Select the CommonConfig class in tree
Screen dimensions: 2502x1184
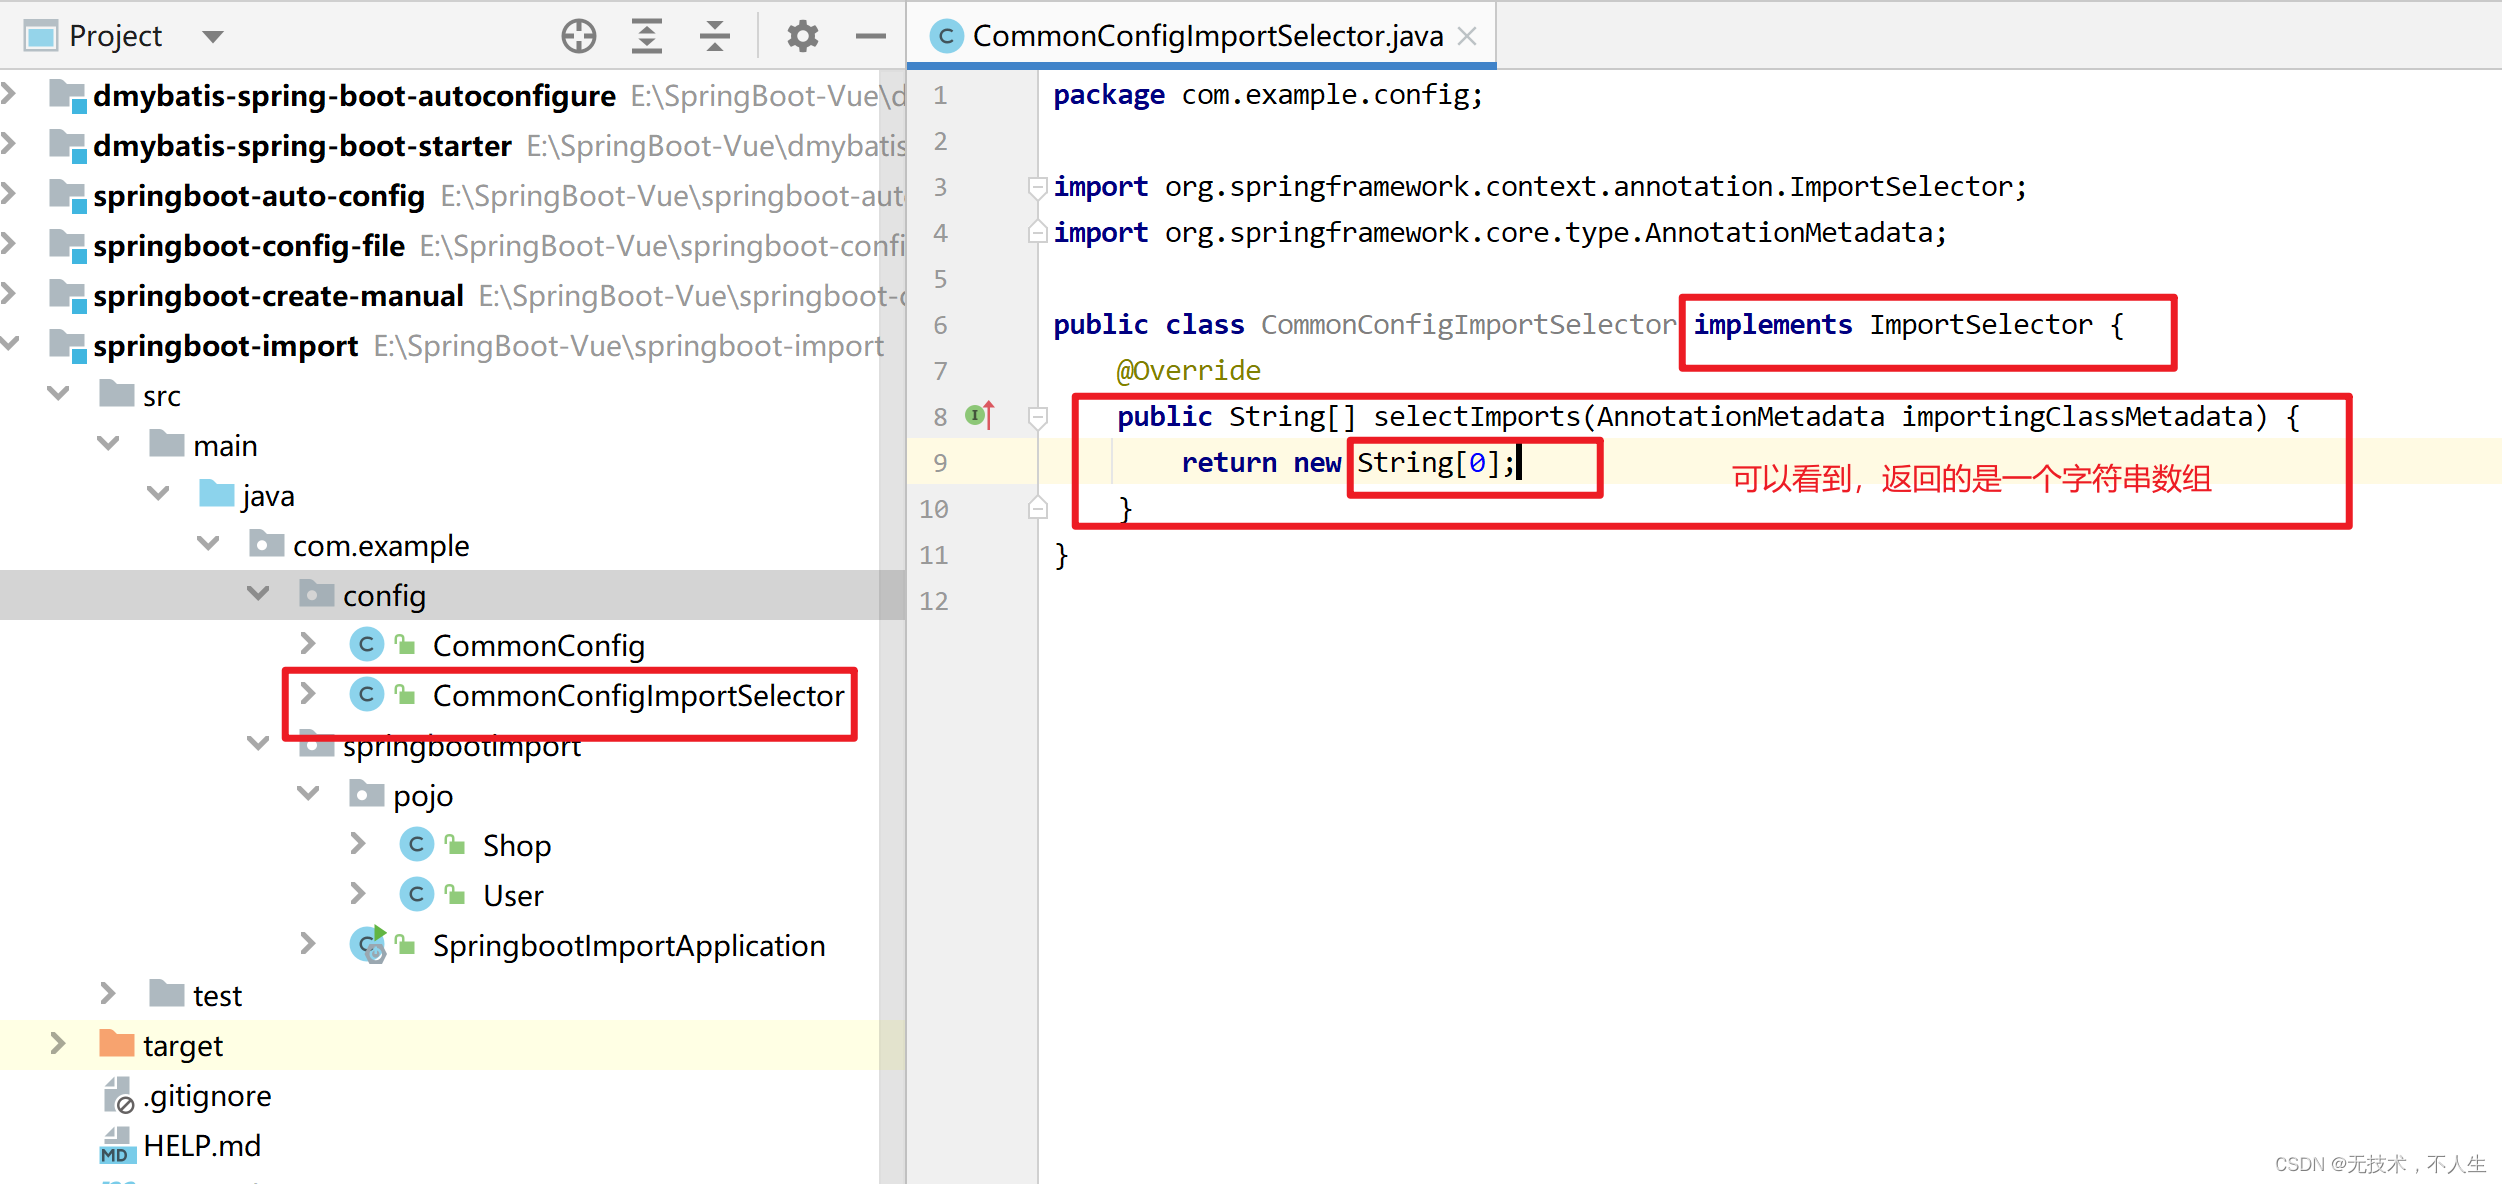tap(538, 645)
